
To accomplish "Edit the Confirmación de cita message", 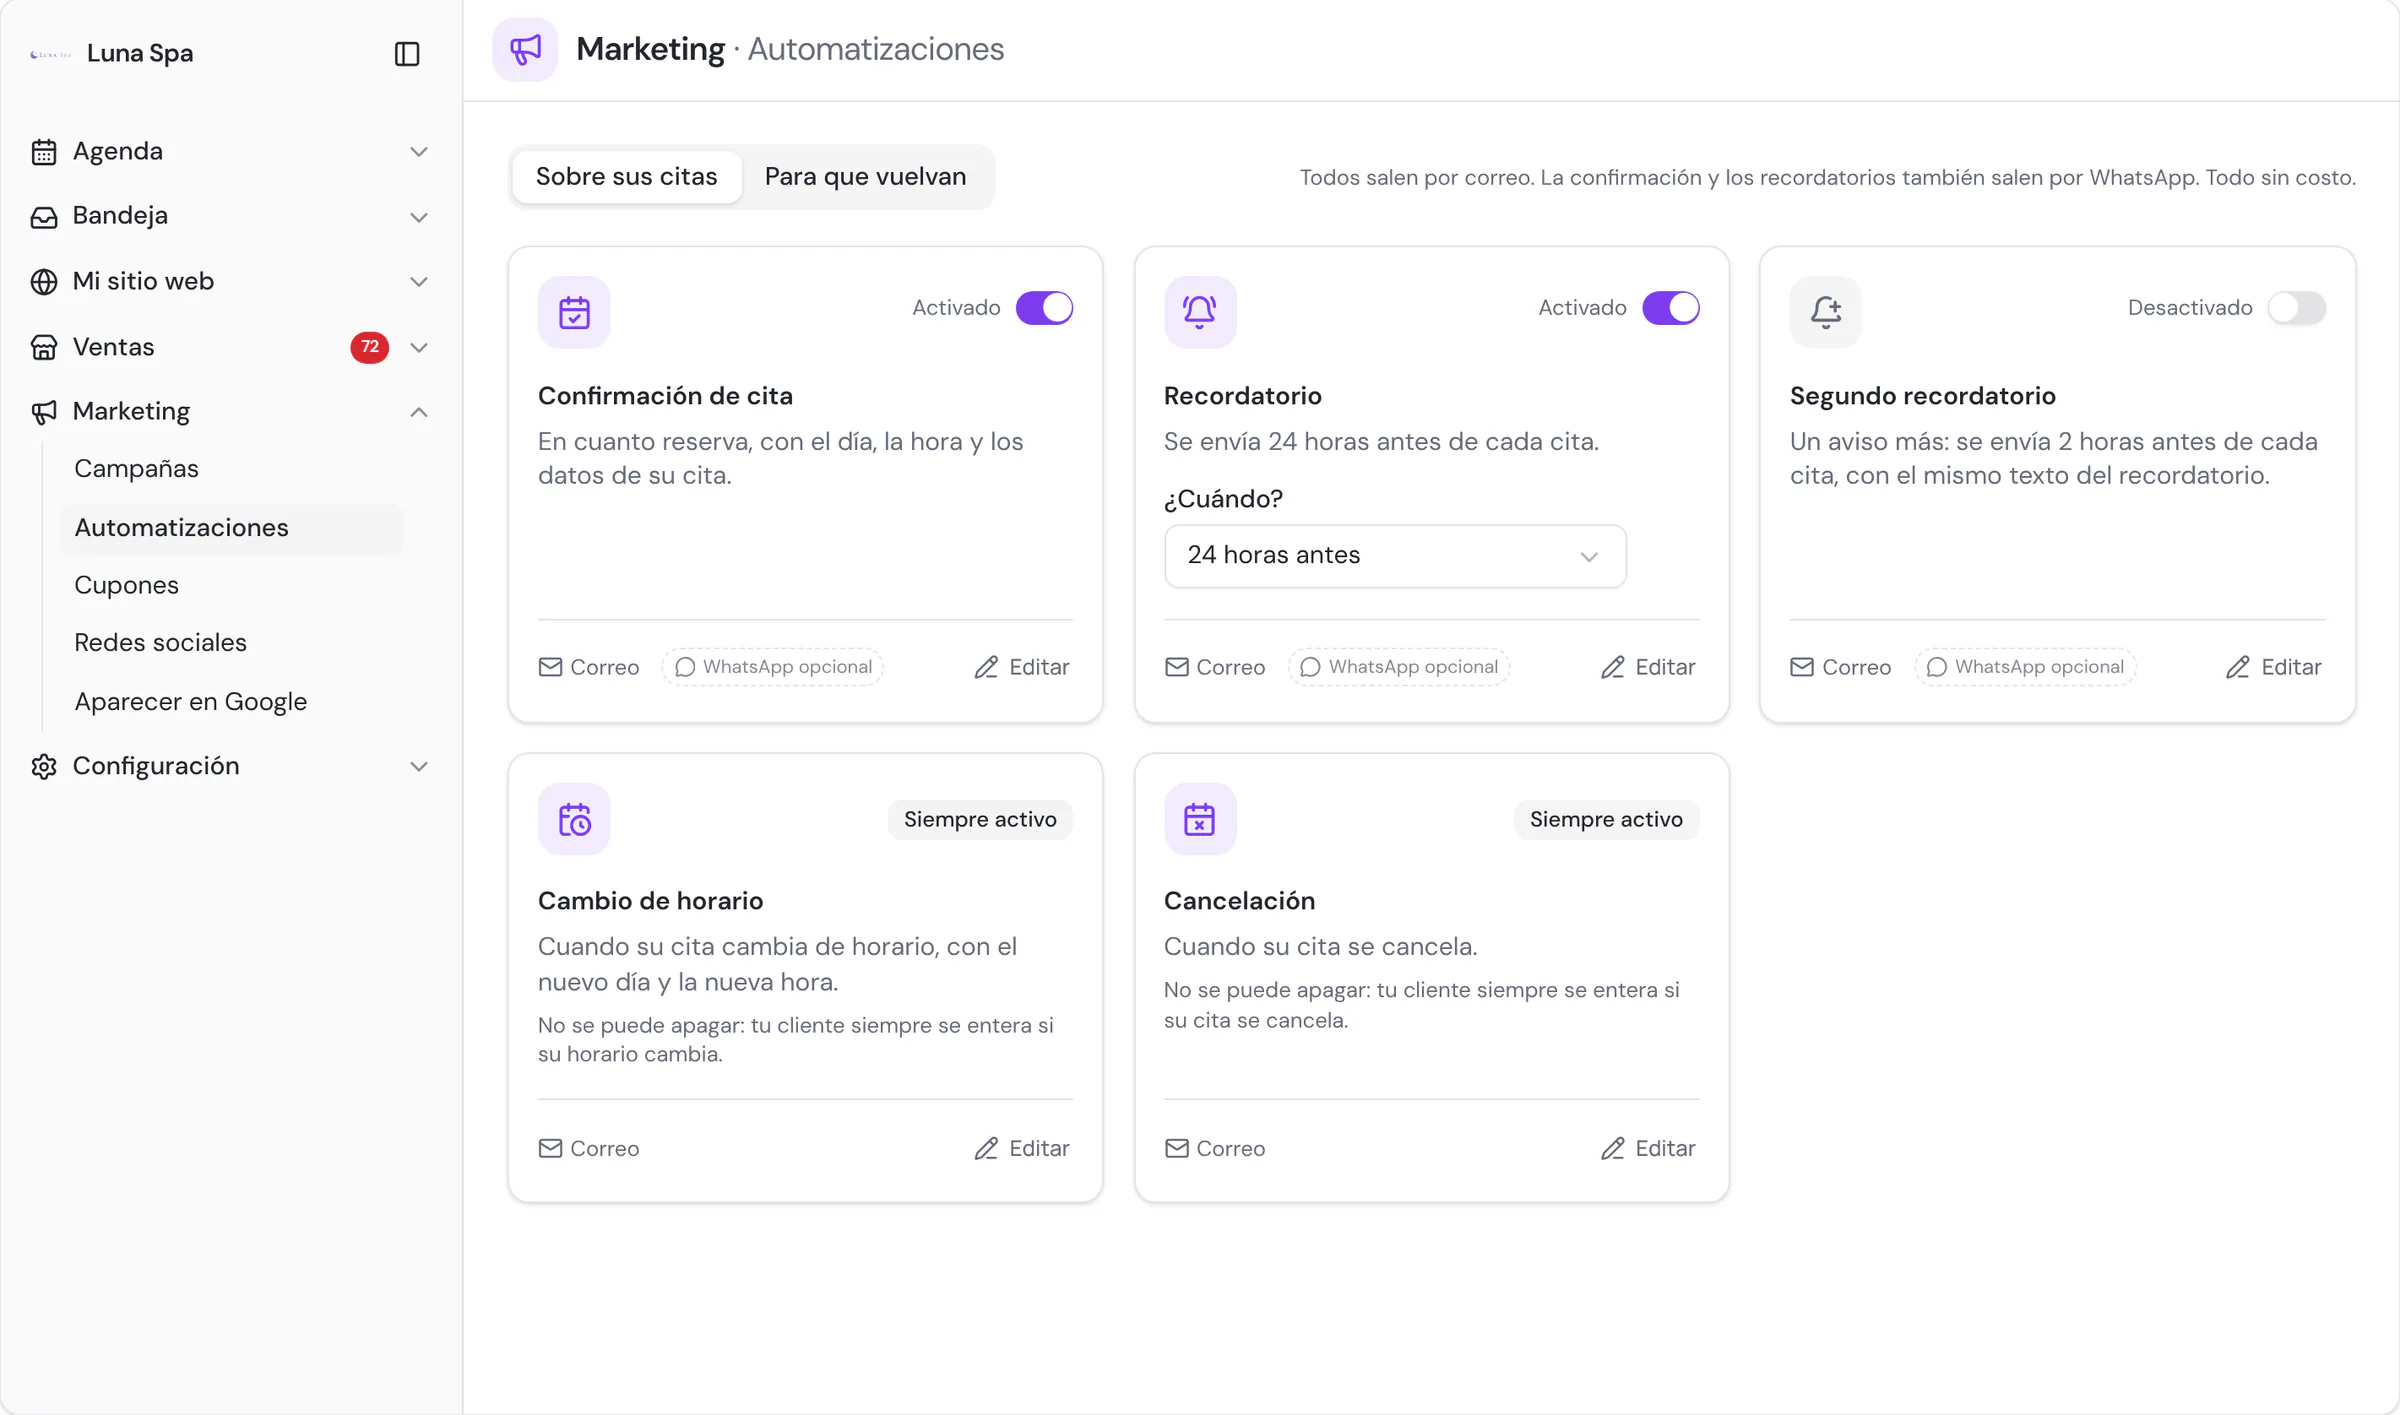I will pos(1022,667).
